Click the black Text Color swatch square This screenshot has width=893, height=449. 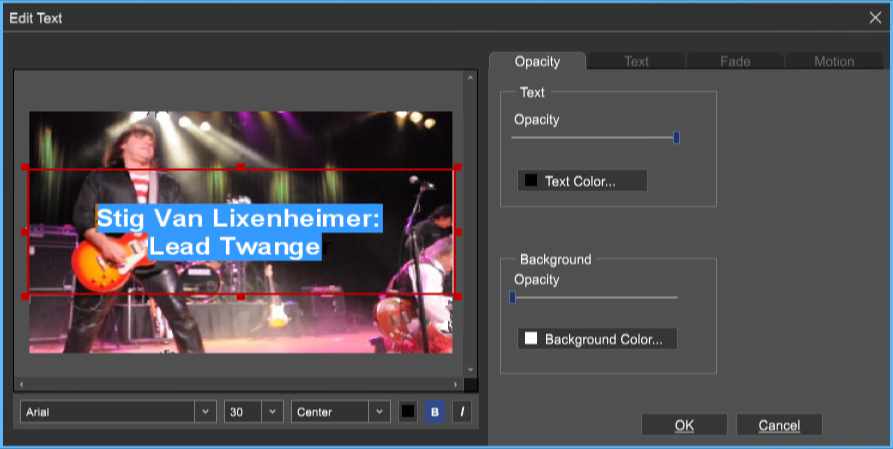click(x=531, y=181)
